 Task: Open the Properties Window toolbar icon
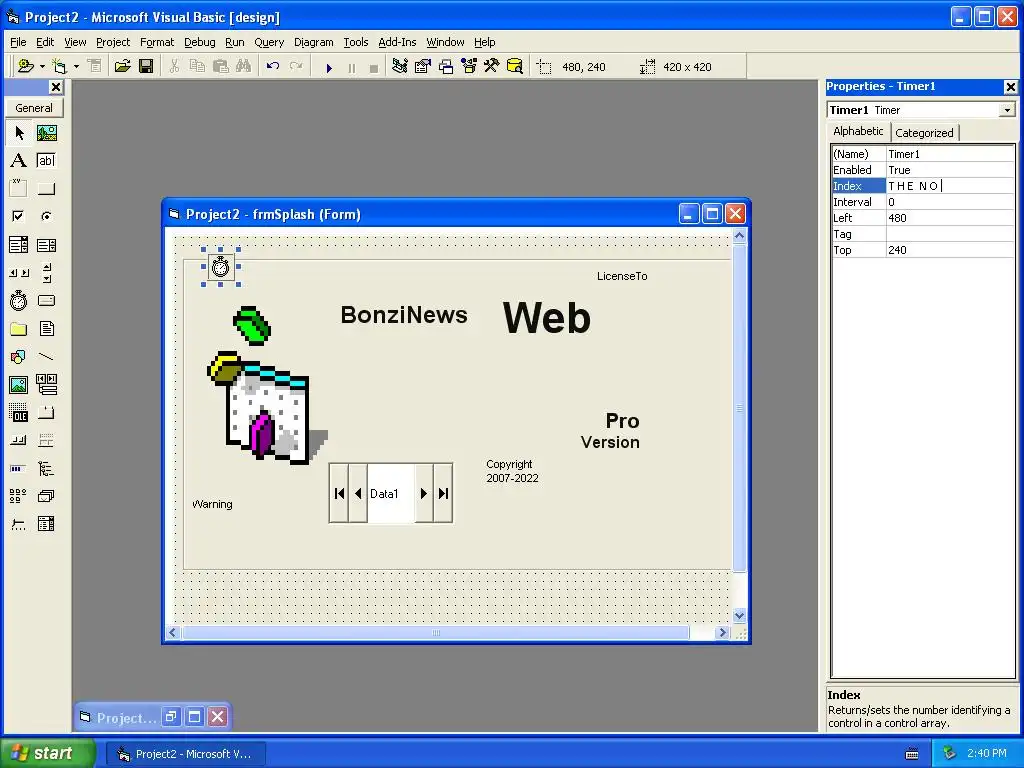tap(423, 67)
